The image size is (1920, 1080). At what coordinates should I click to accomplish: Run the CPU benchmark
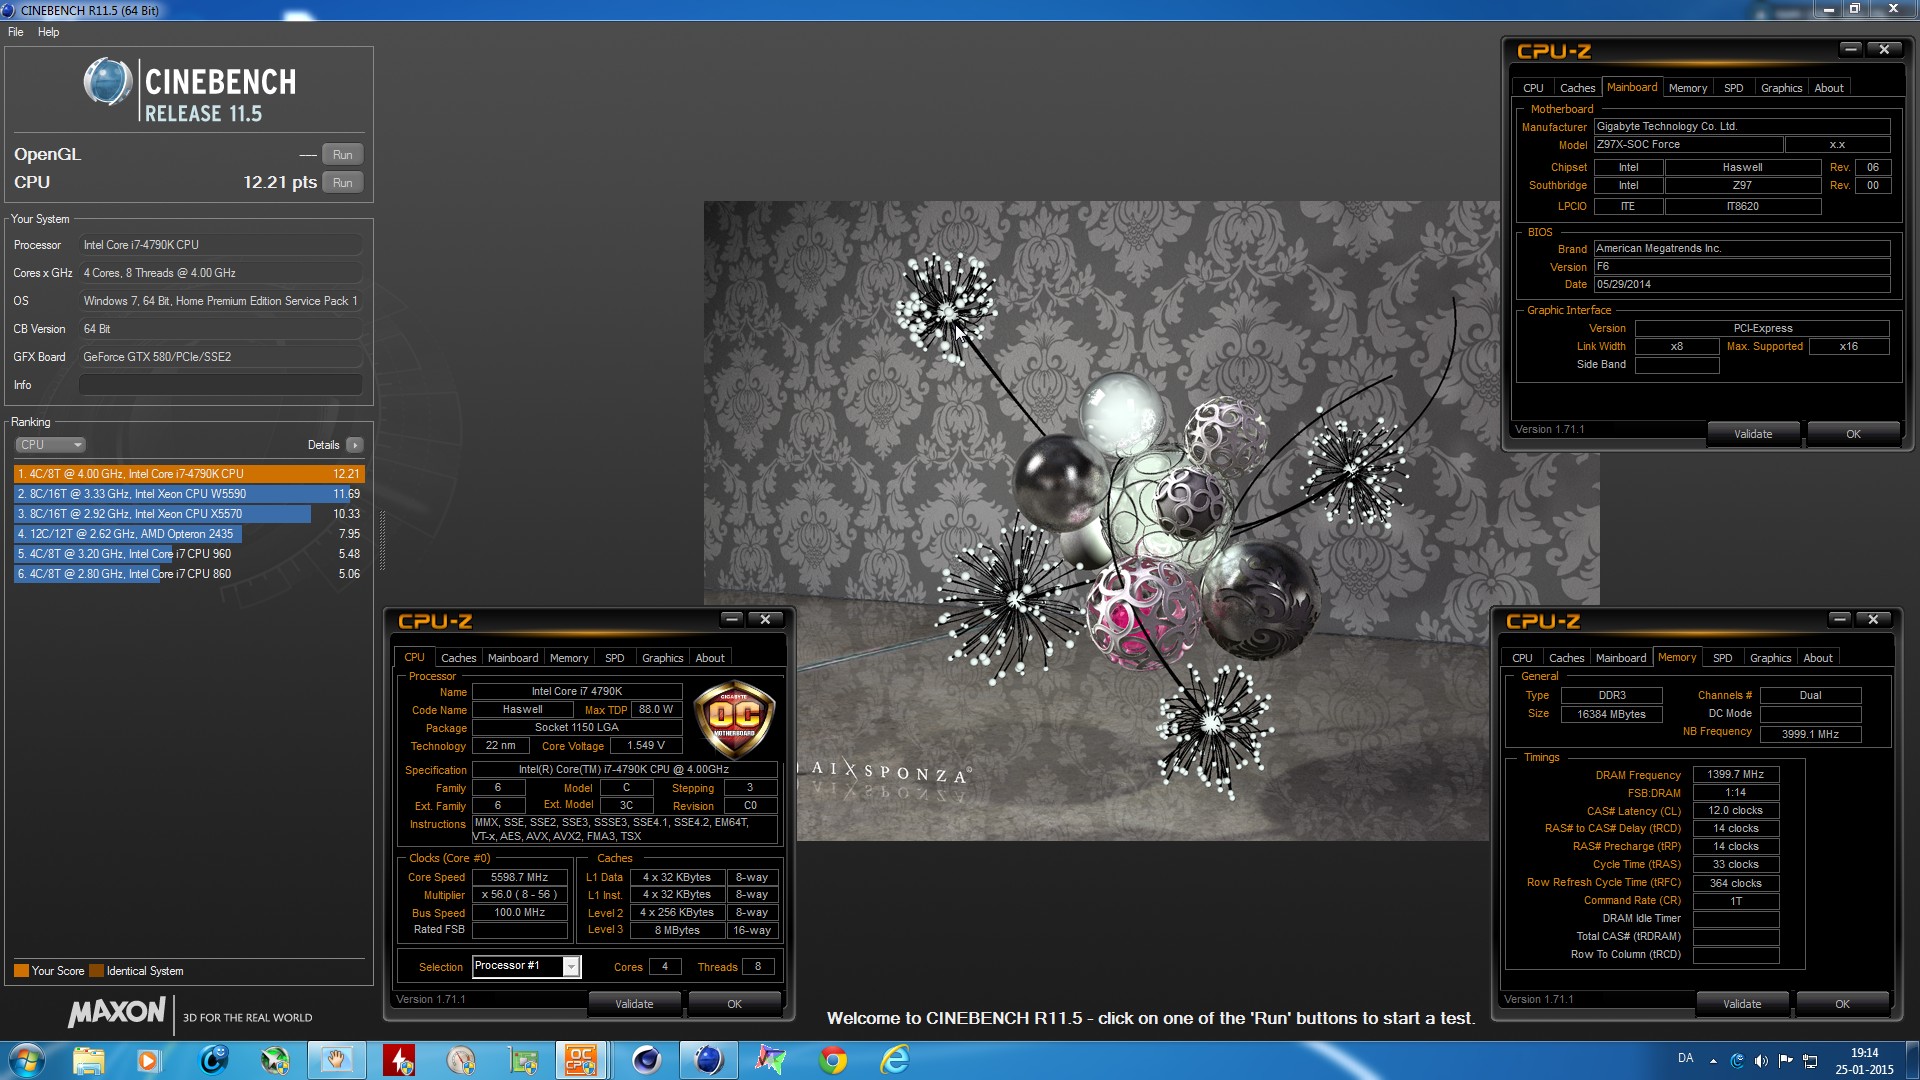(343, 183)
